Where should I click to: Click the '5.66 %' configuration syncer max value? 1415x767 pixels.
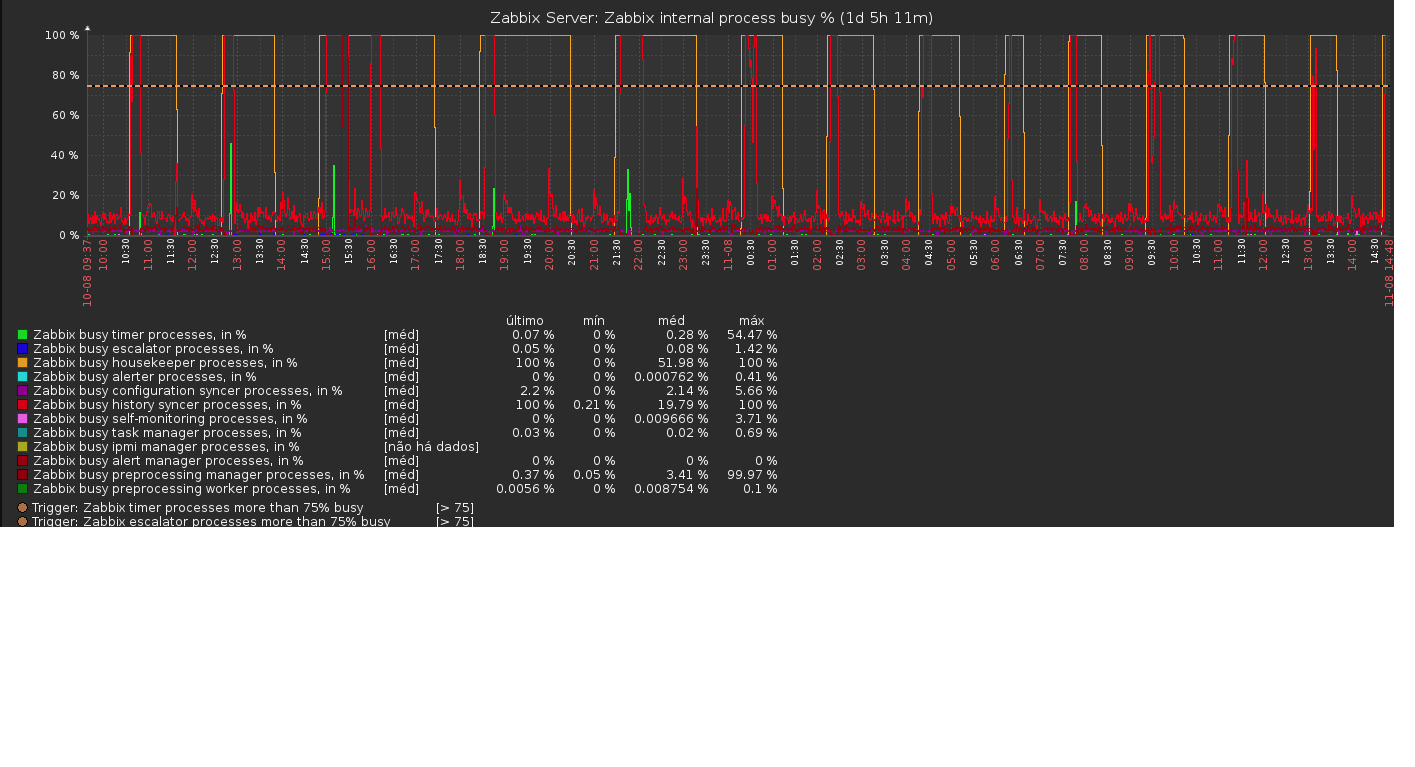coord(756,391)
